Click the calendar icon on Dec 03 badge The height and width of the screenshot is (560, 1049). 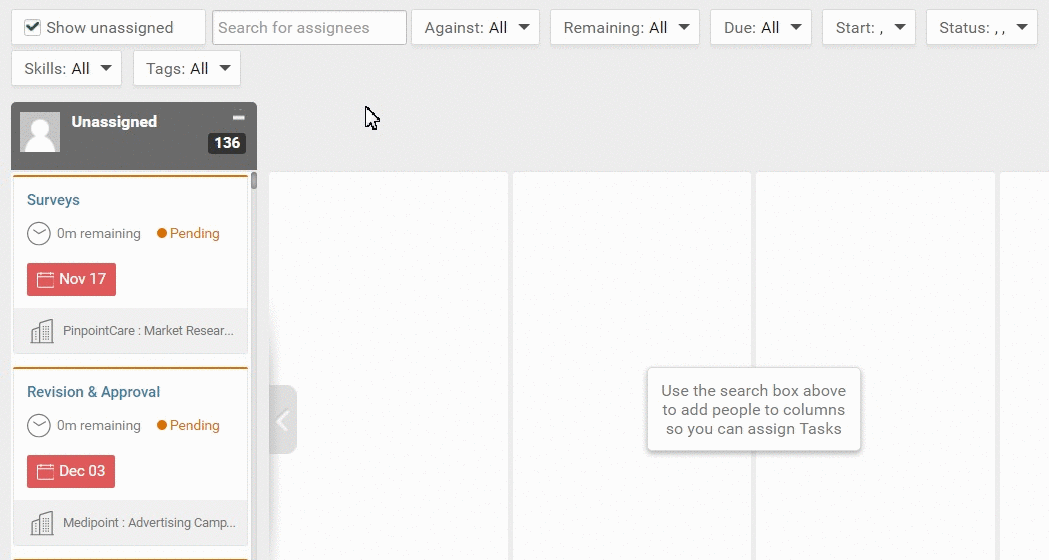(x=45, y=472)
